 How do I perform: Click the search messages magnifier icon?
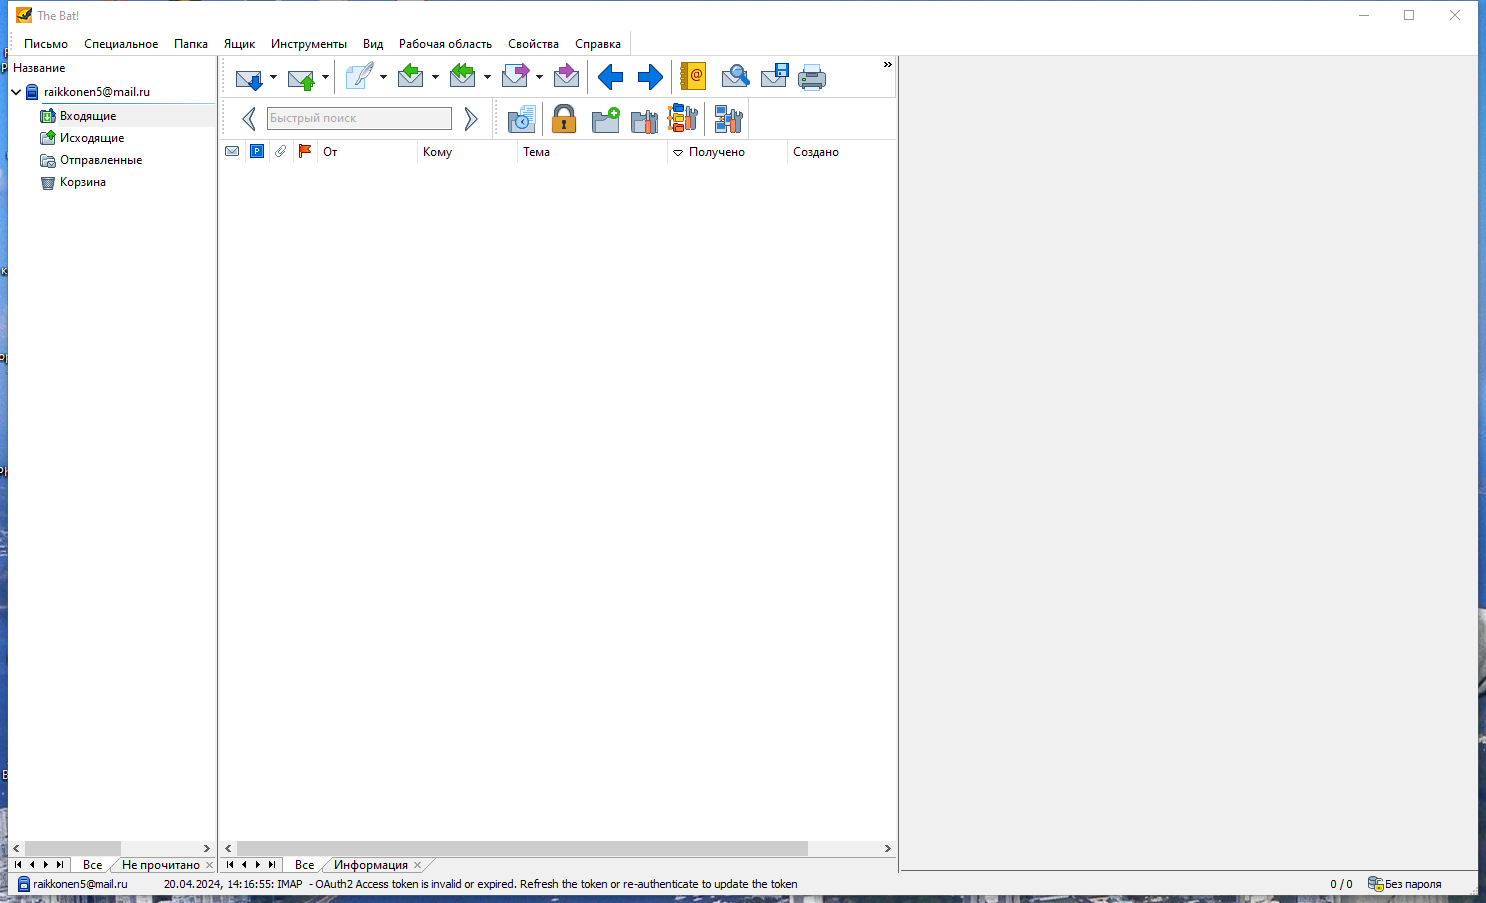pos(735,77)
